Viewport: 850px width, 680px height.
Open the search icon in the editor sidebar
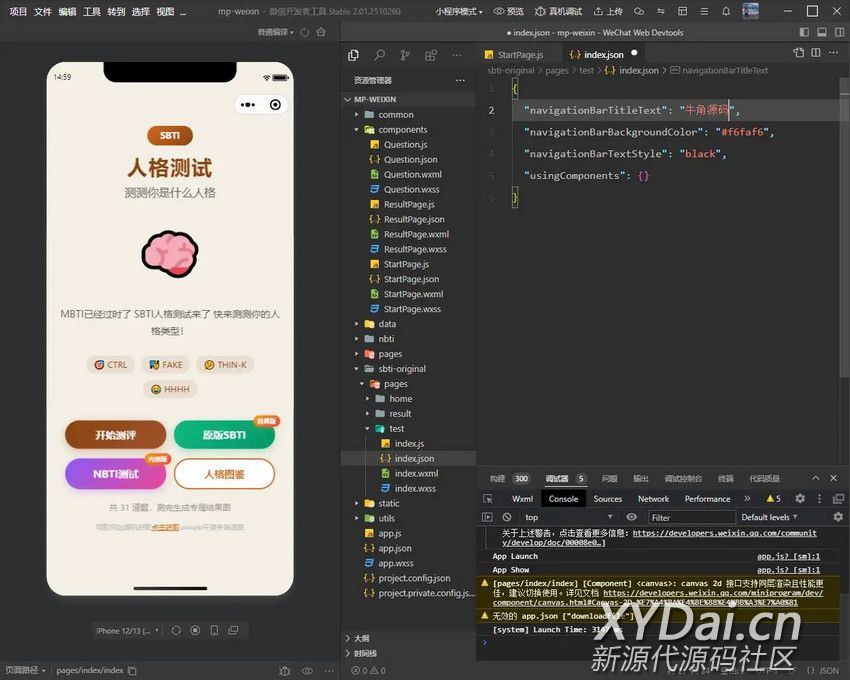tap(379, 55)
